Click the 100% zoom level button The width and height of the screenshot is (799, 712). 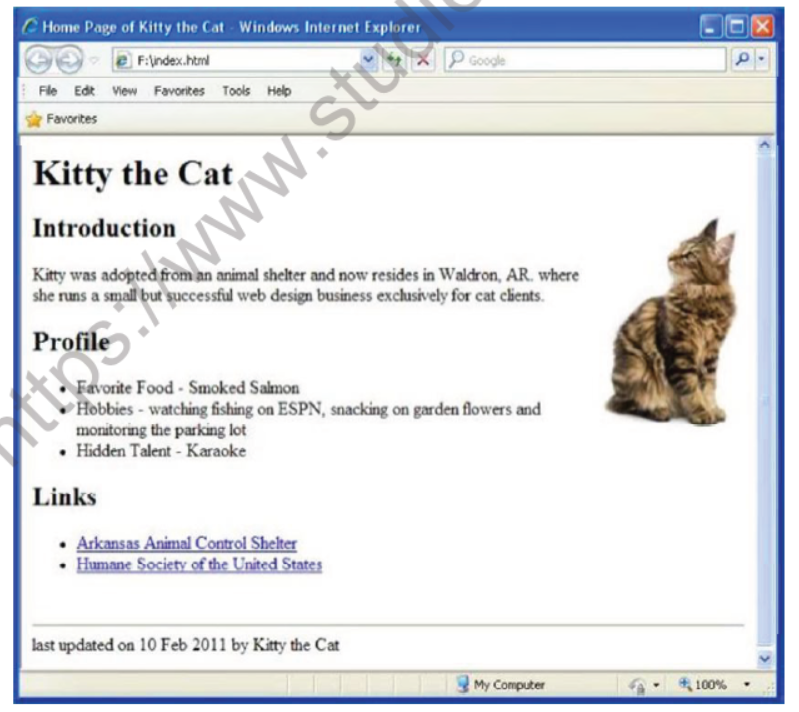[703, 684]
